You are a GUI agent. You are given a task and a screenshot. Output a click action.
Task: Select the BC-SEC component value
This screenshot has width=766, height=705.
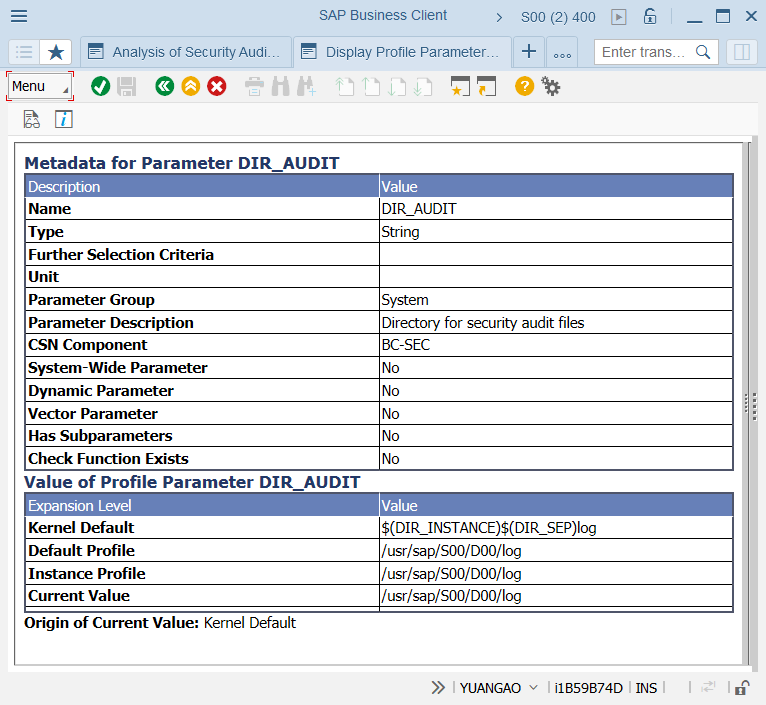coord(556,345)
